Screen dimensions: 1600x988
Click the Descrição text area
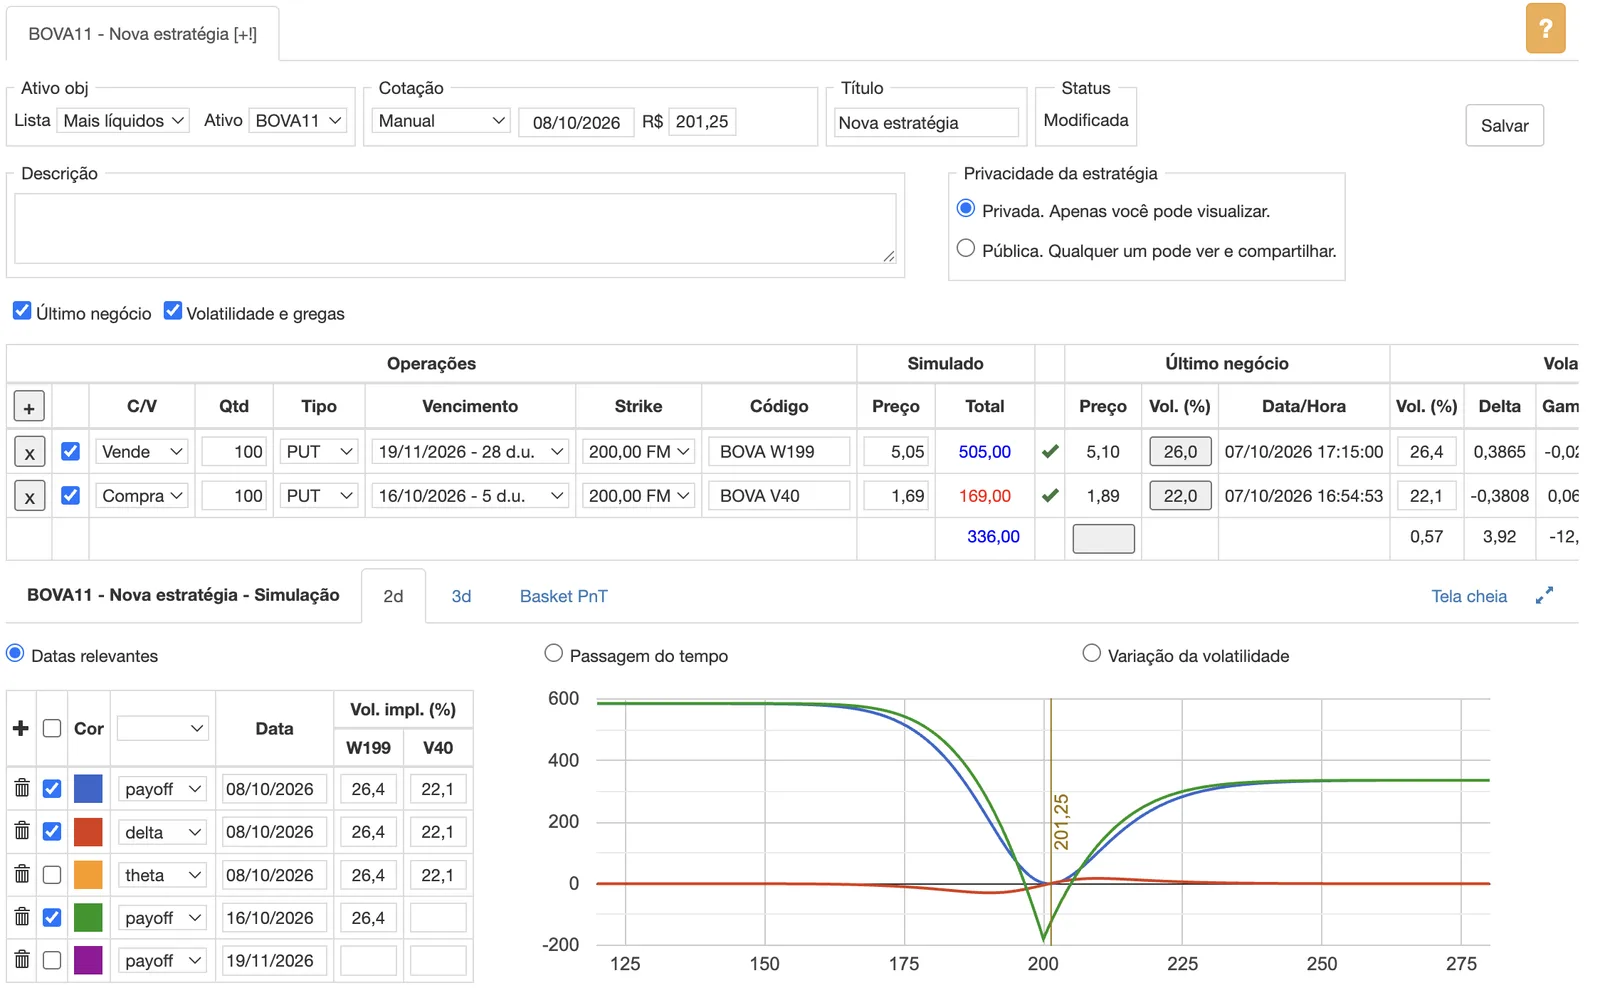pyautogui.click(x=455, y=228)
